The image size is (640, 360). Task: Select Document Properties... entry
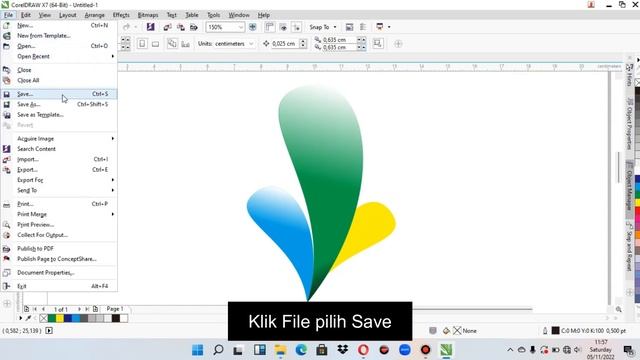click(x=59, y=273)
